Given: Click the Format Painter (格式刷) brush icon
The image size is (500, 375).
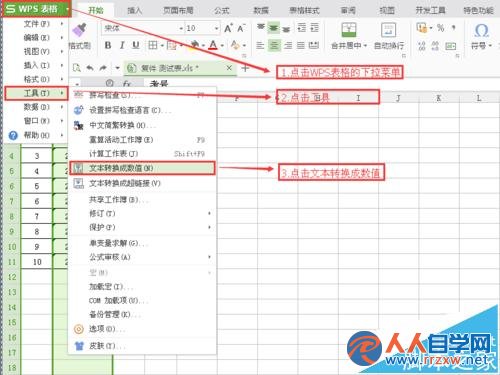Looking at the screenshot, I should point(79,30).
